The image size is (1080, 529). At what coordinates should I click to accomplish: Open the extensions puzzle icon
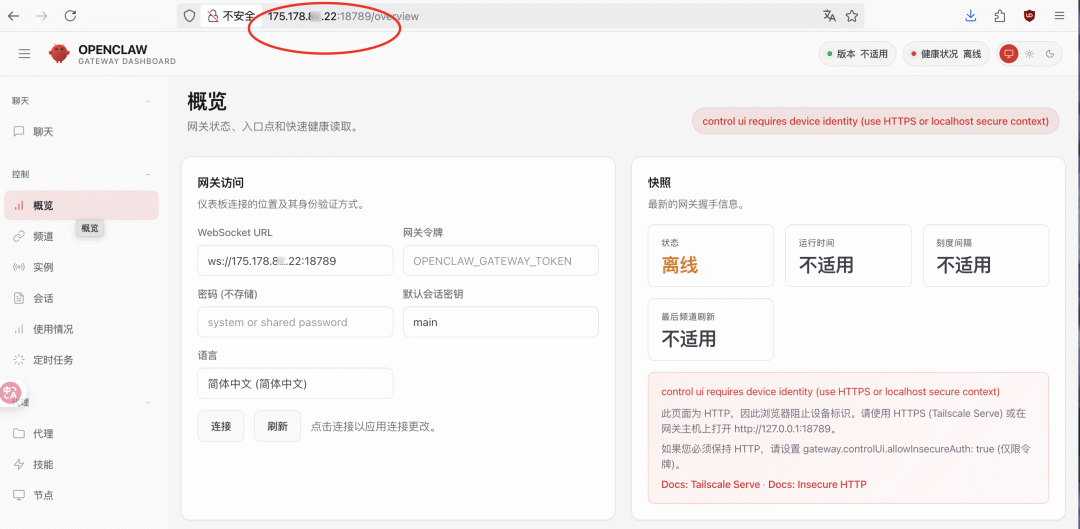(1000, 16)
